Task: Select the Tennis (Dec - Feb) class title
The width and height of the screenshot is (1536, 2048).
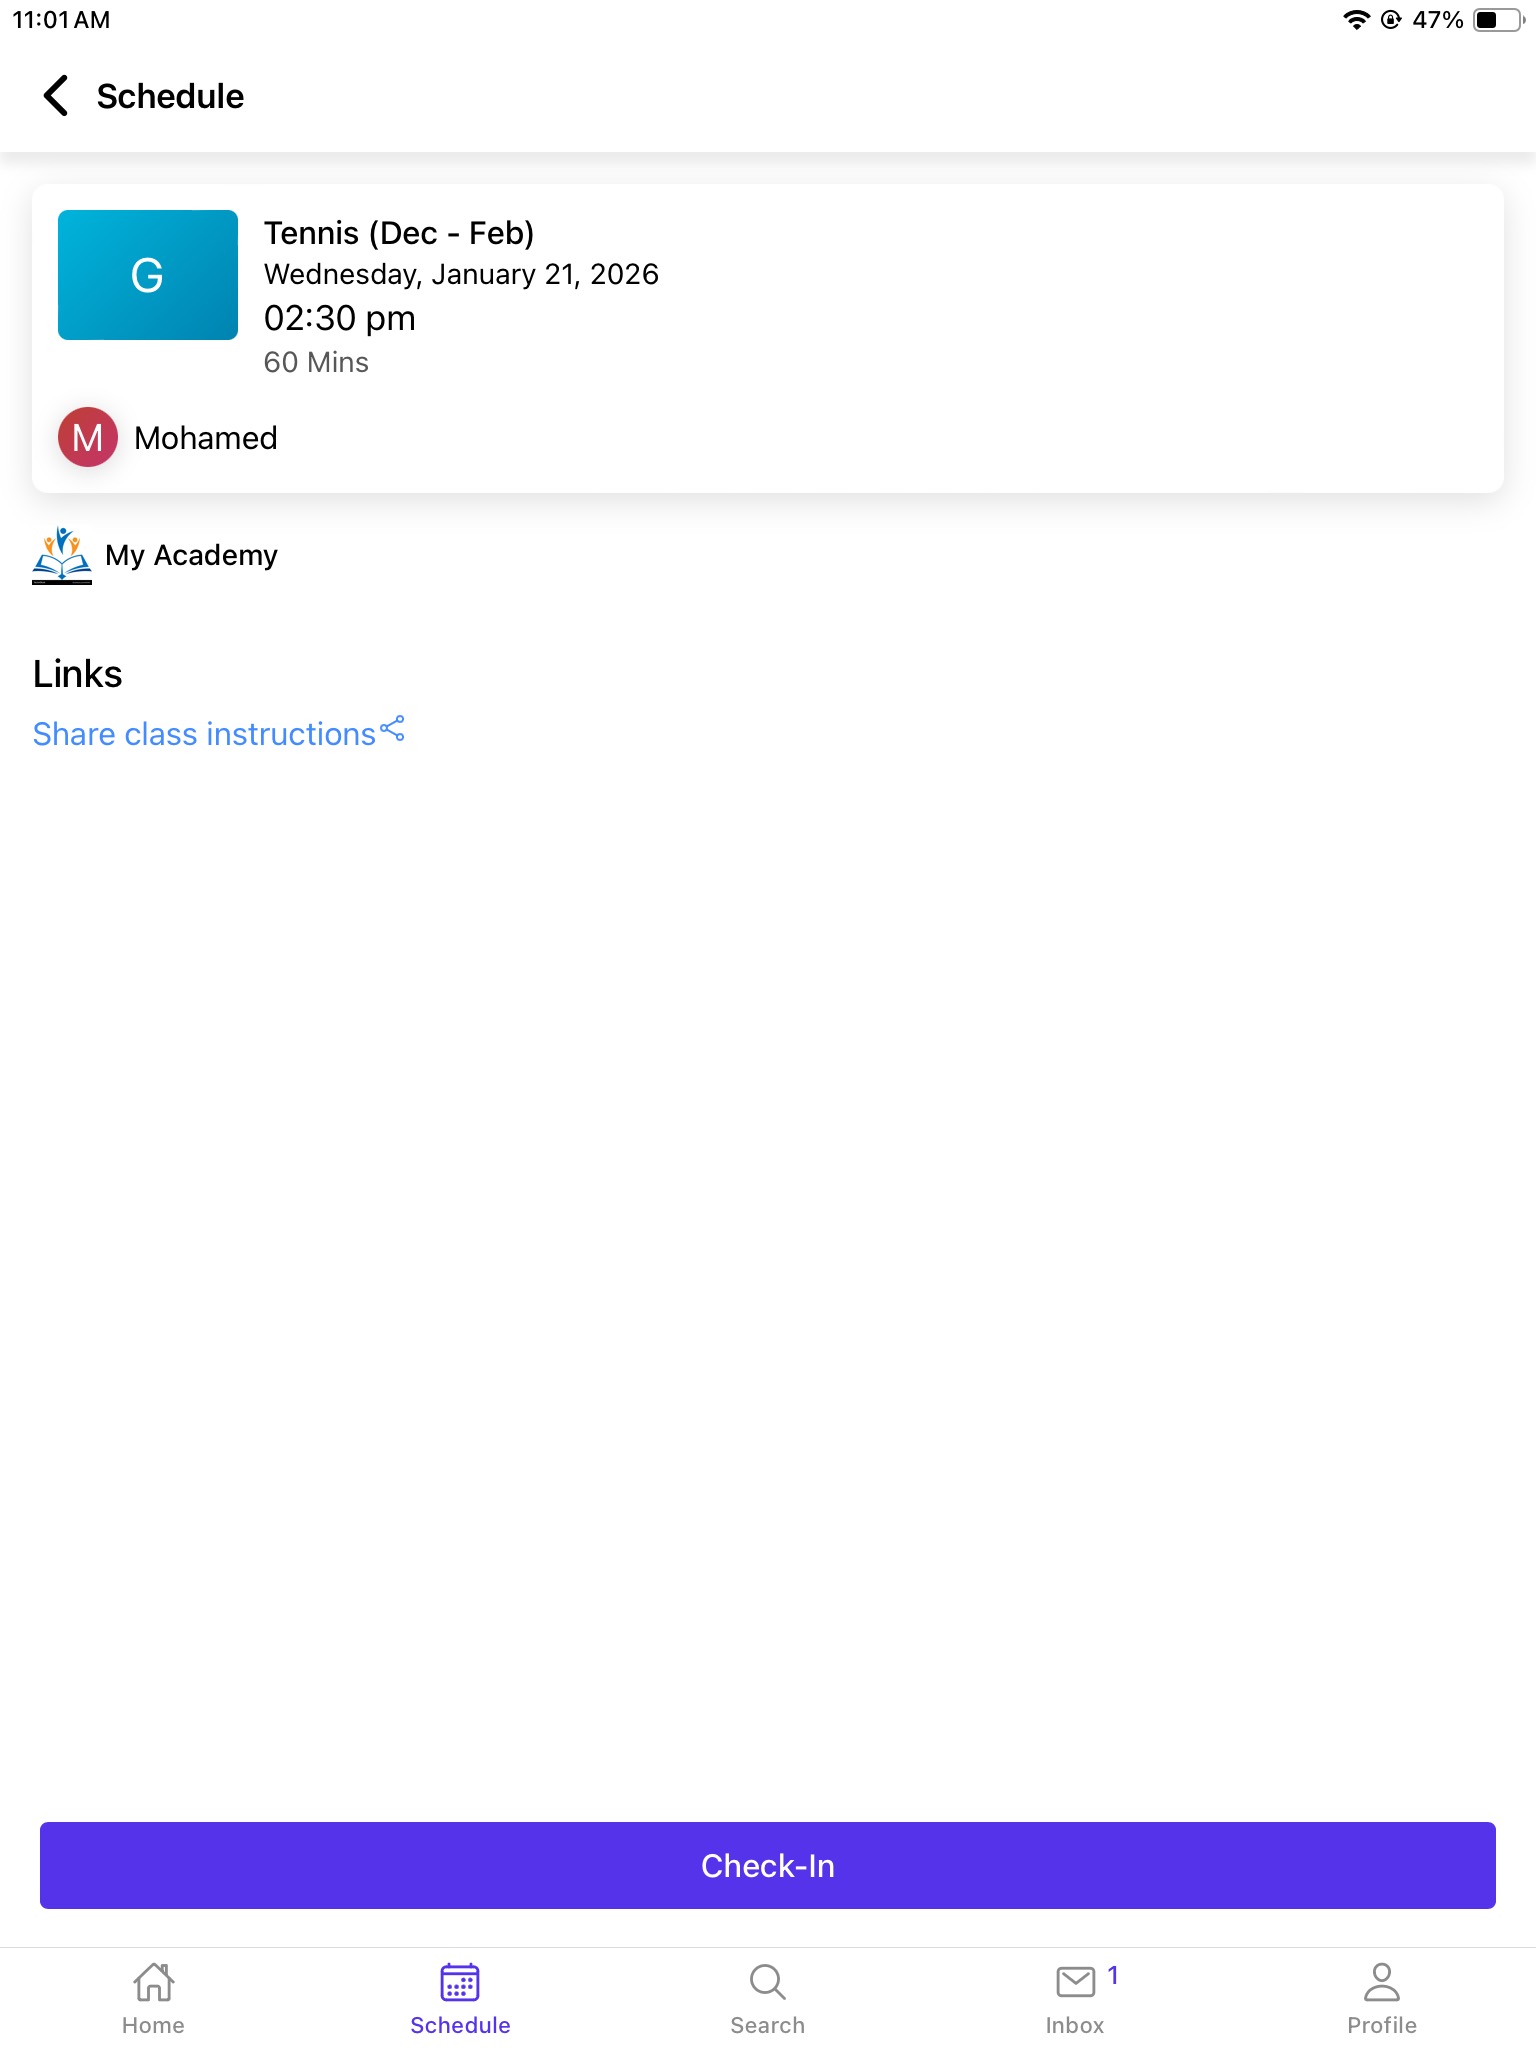Action: (x=399, y=233)
